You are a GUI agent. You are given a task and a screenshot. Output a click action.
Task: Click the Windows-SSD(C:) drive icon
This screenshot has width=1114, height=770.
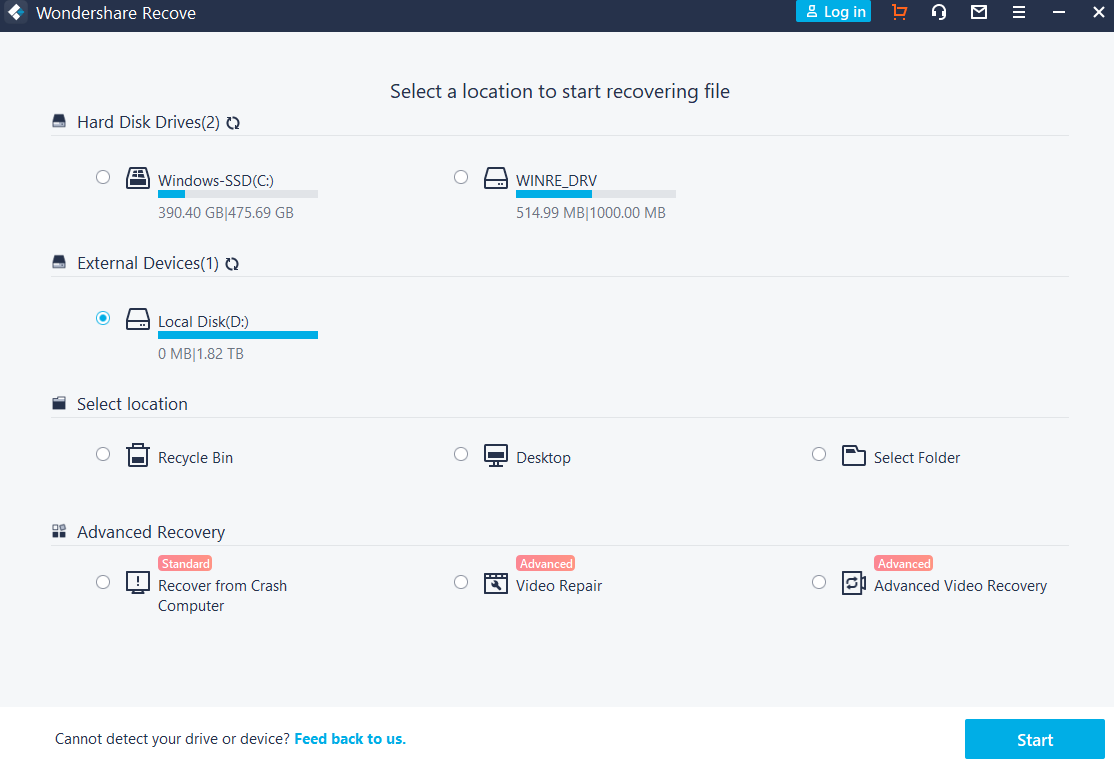coord(138,178)
